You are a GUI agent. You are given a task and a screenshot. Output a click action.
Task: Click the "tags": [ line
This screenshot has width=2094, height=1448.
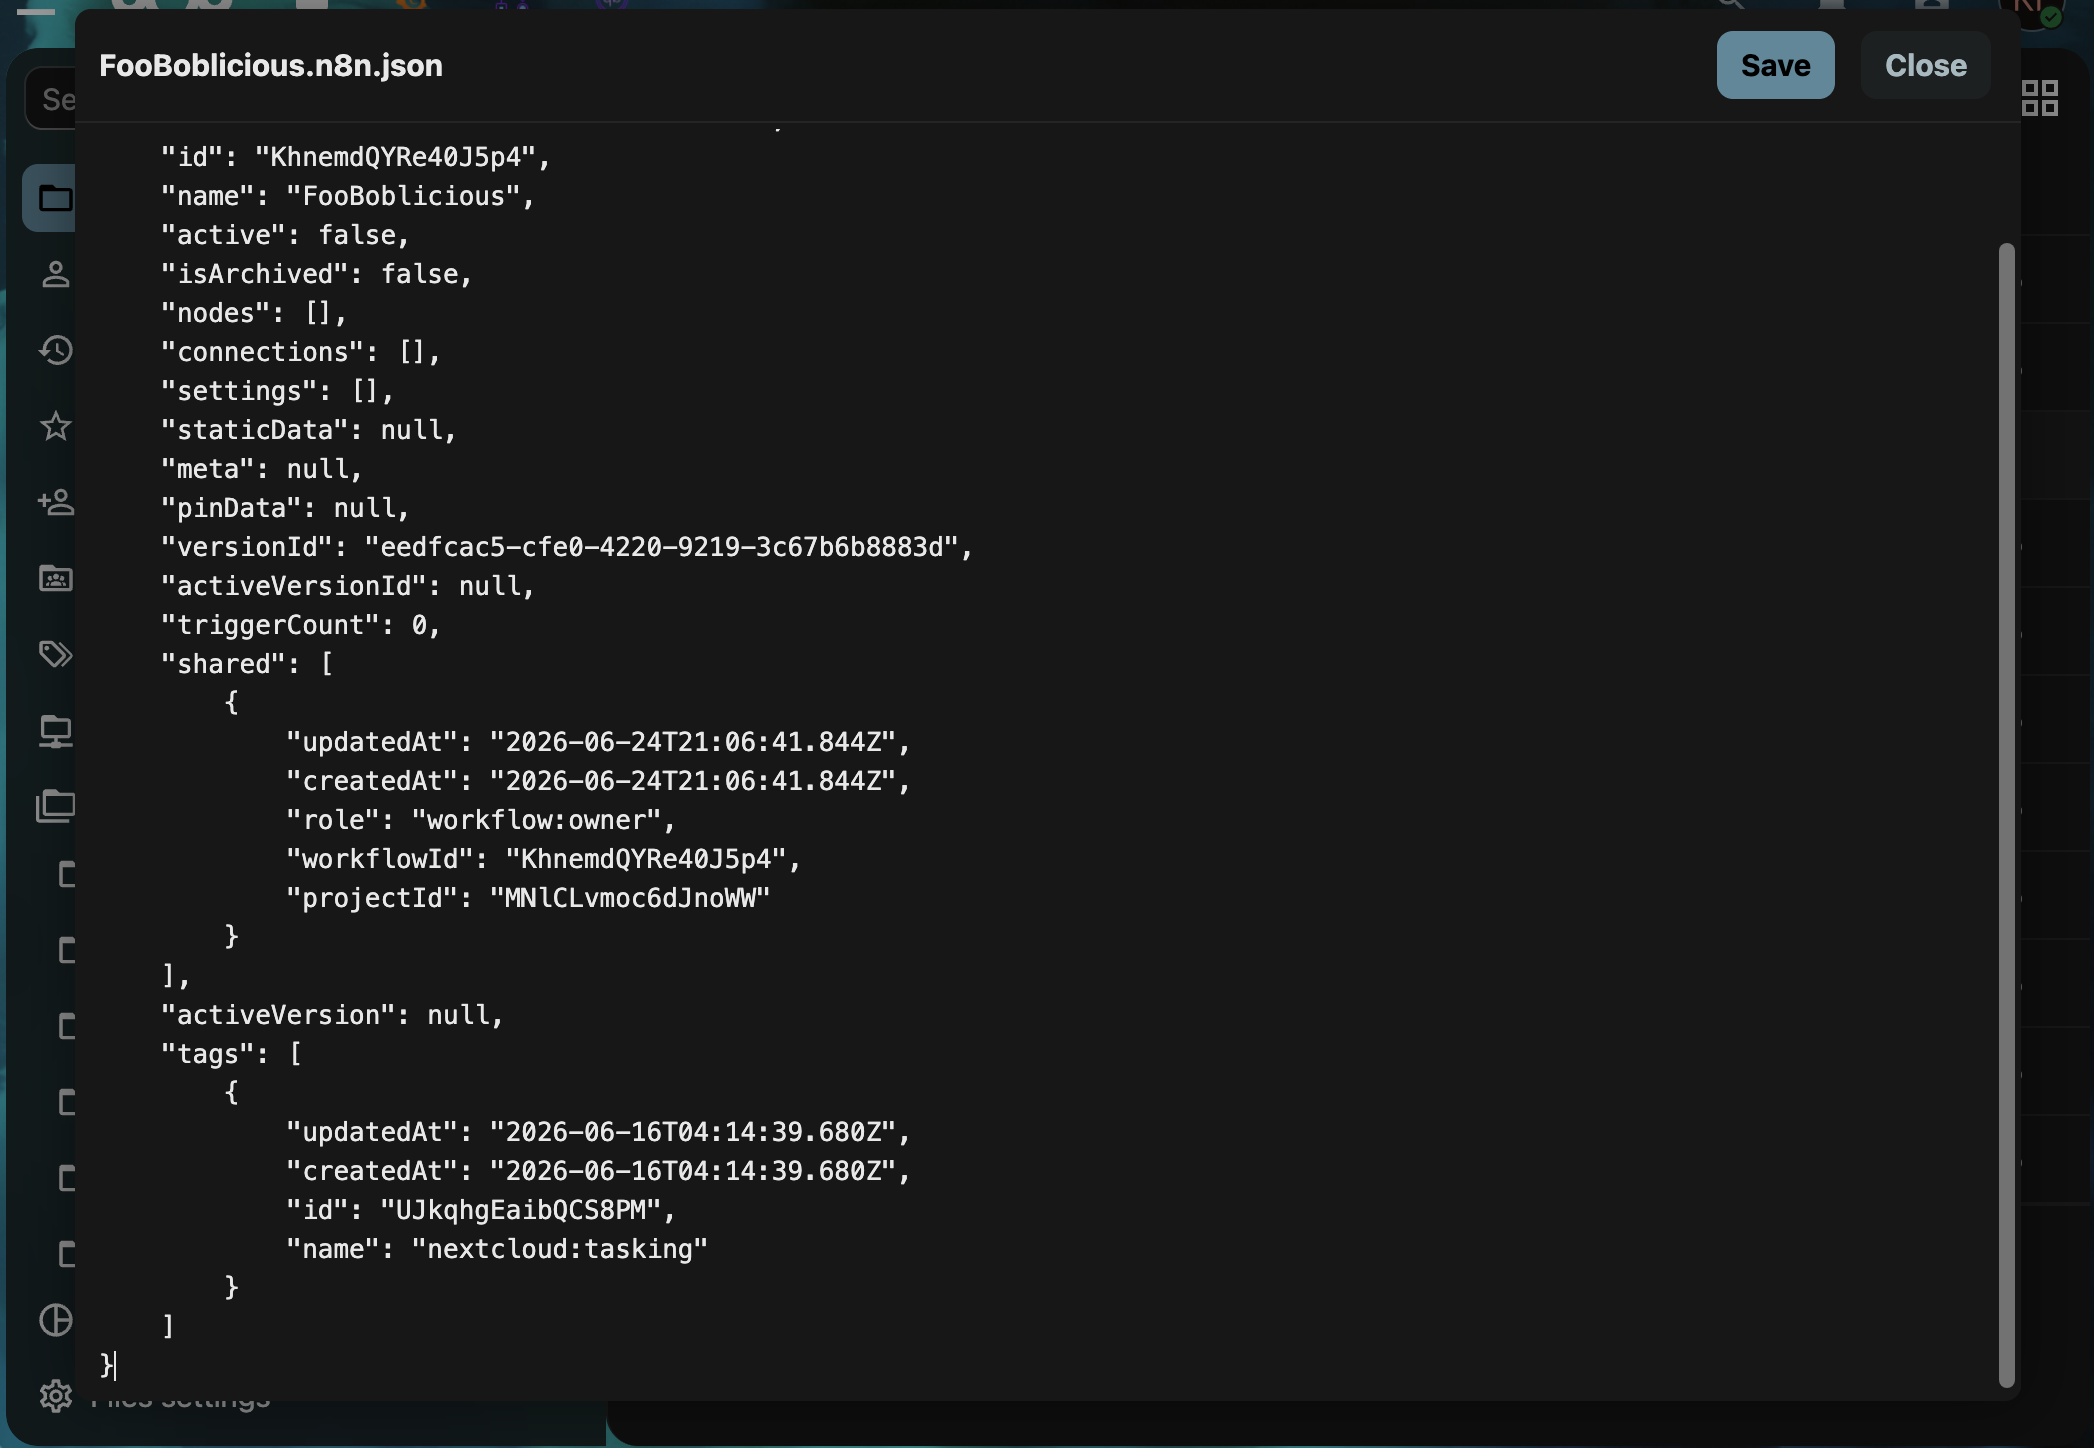pyautogui.click(x=231, y=1054)
